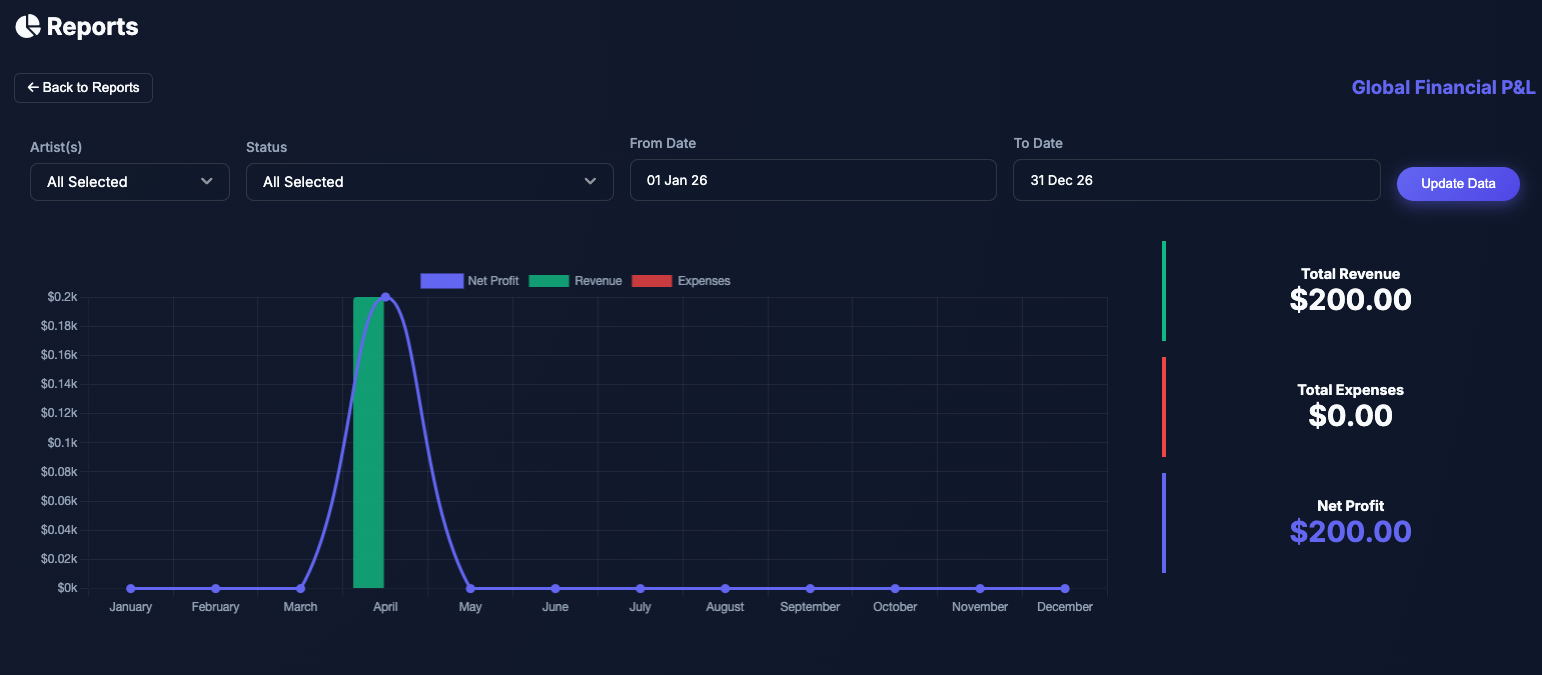
Task: Select the January net profit data point
Action: [131, 588]
